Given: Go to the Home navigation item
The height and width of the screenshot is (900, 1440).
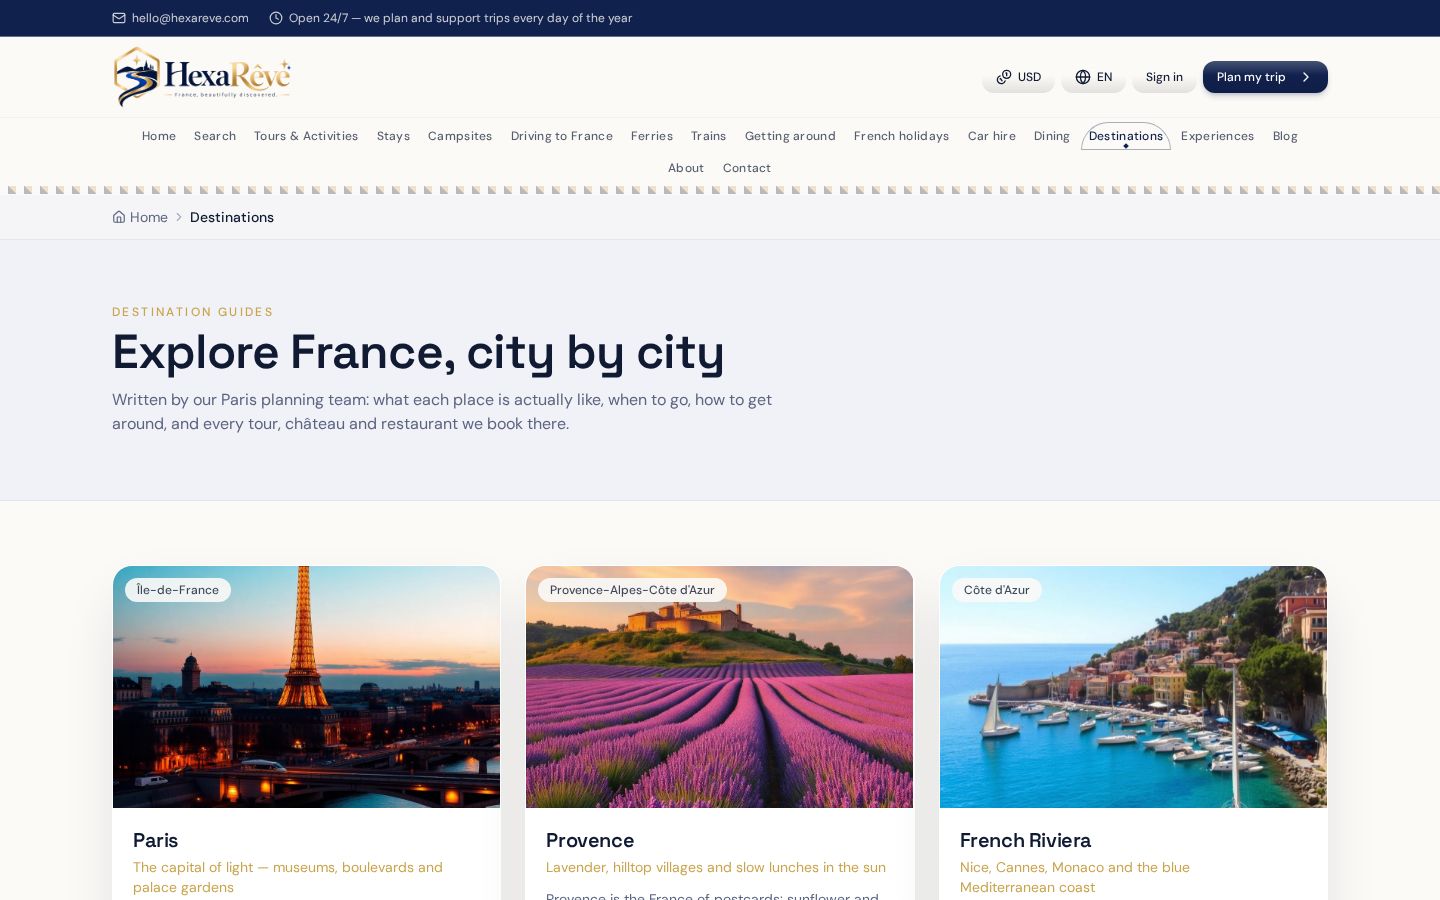Looking at the screenshot, I should pos(159,136).
